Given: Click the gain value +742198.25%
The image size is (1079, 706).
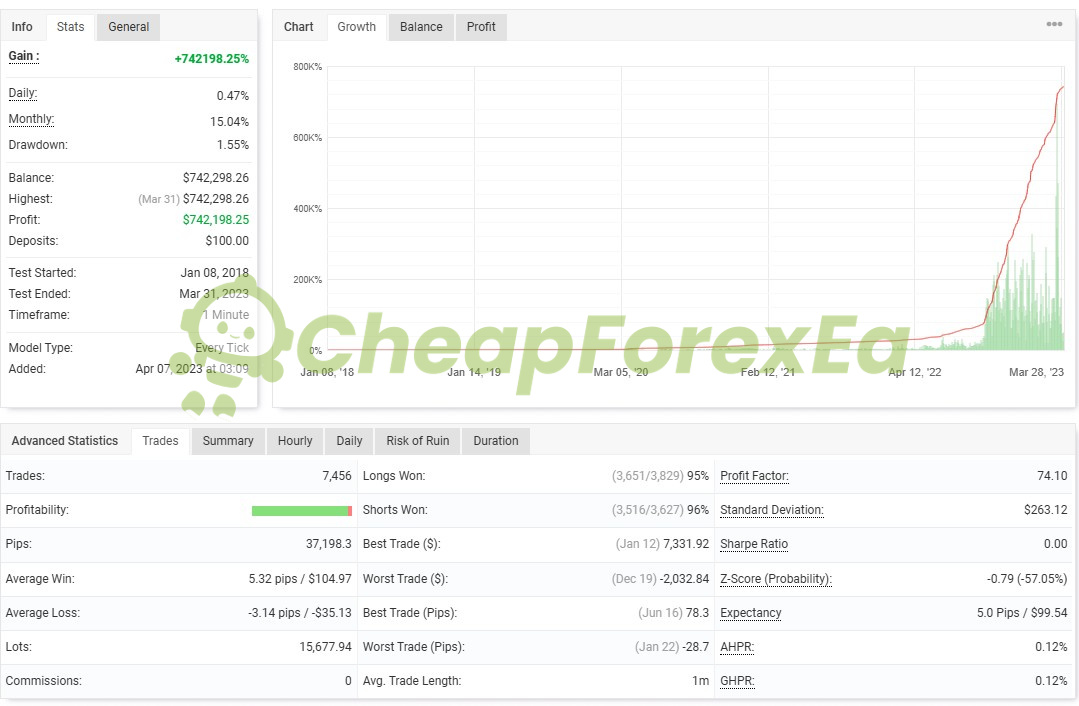Looking at the screenshot, I should 212,58.
